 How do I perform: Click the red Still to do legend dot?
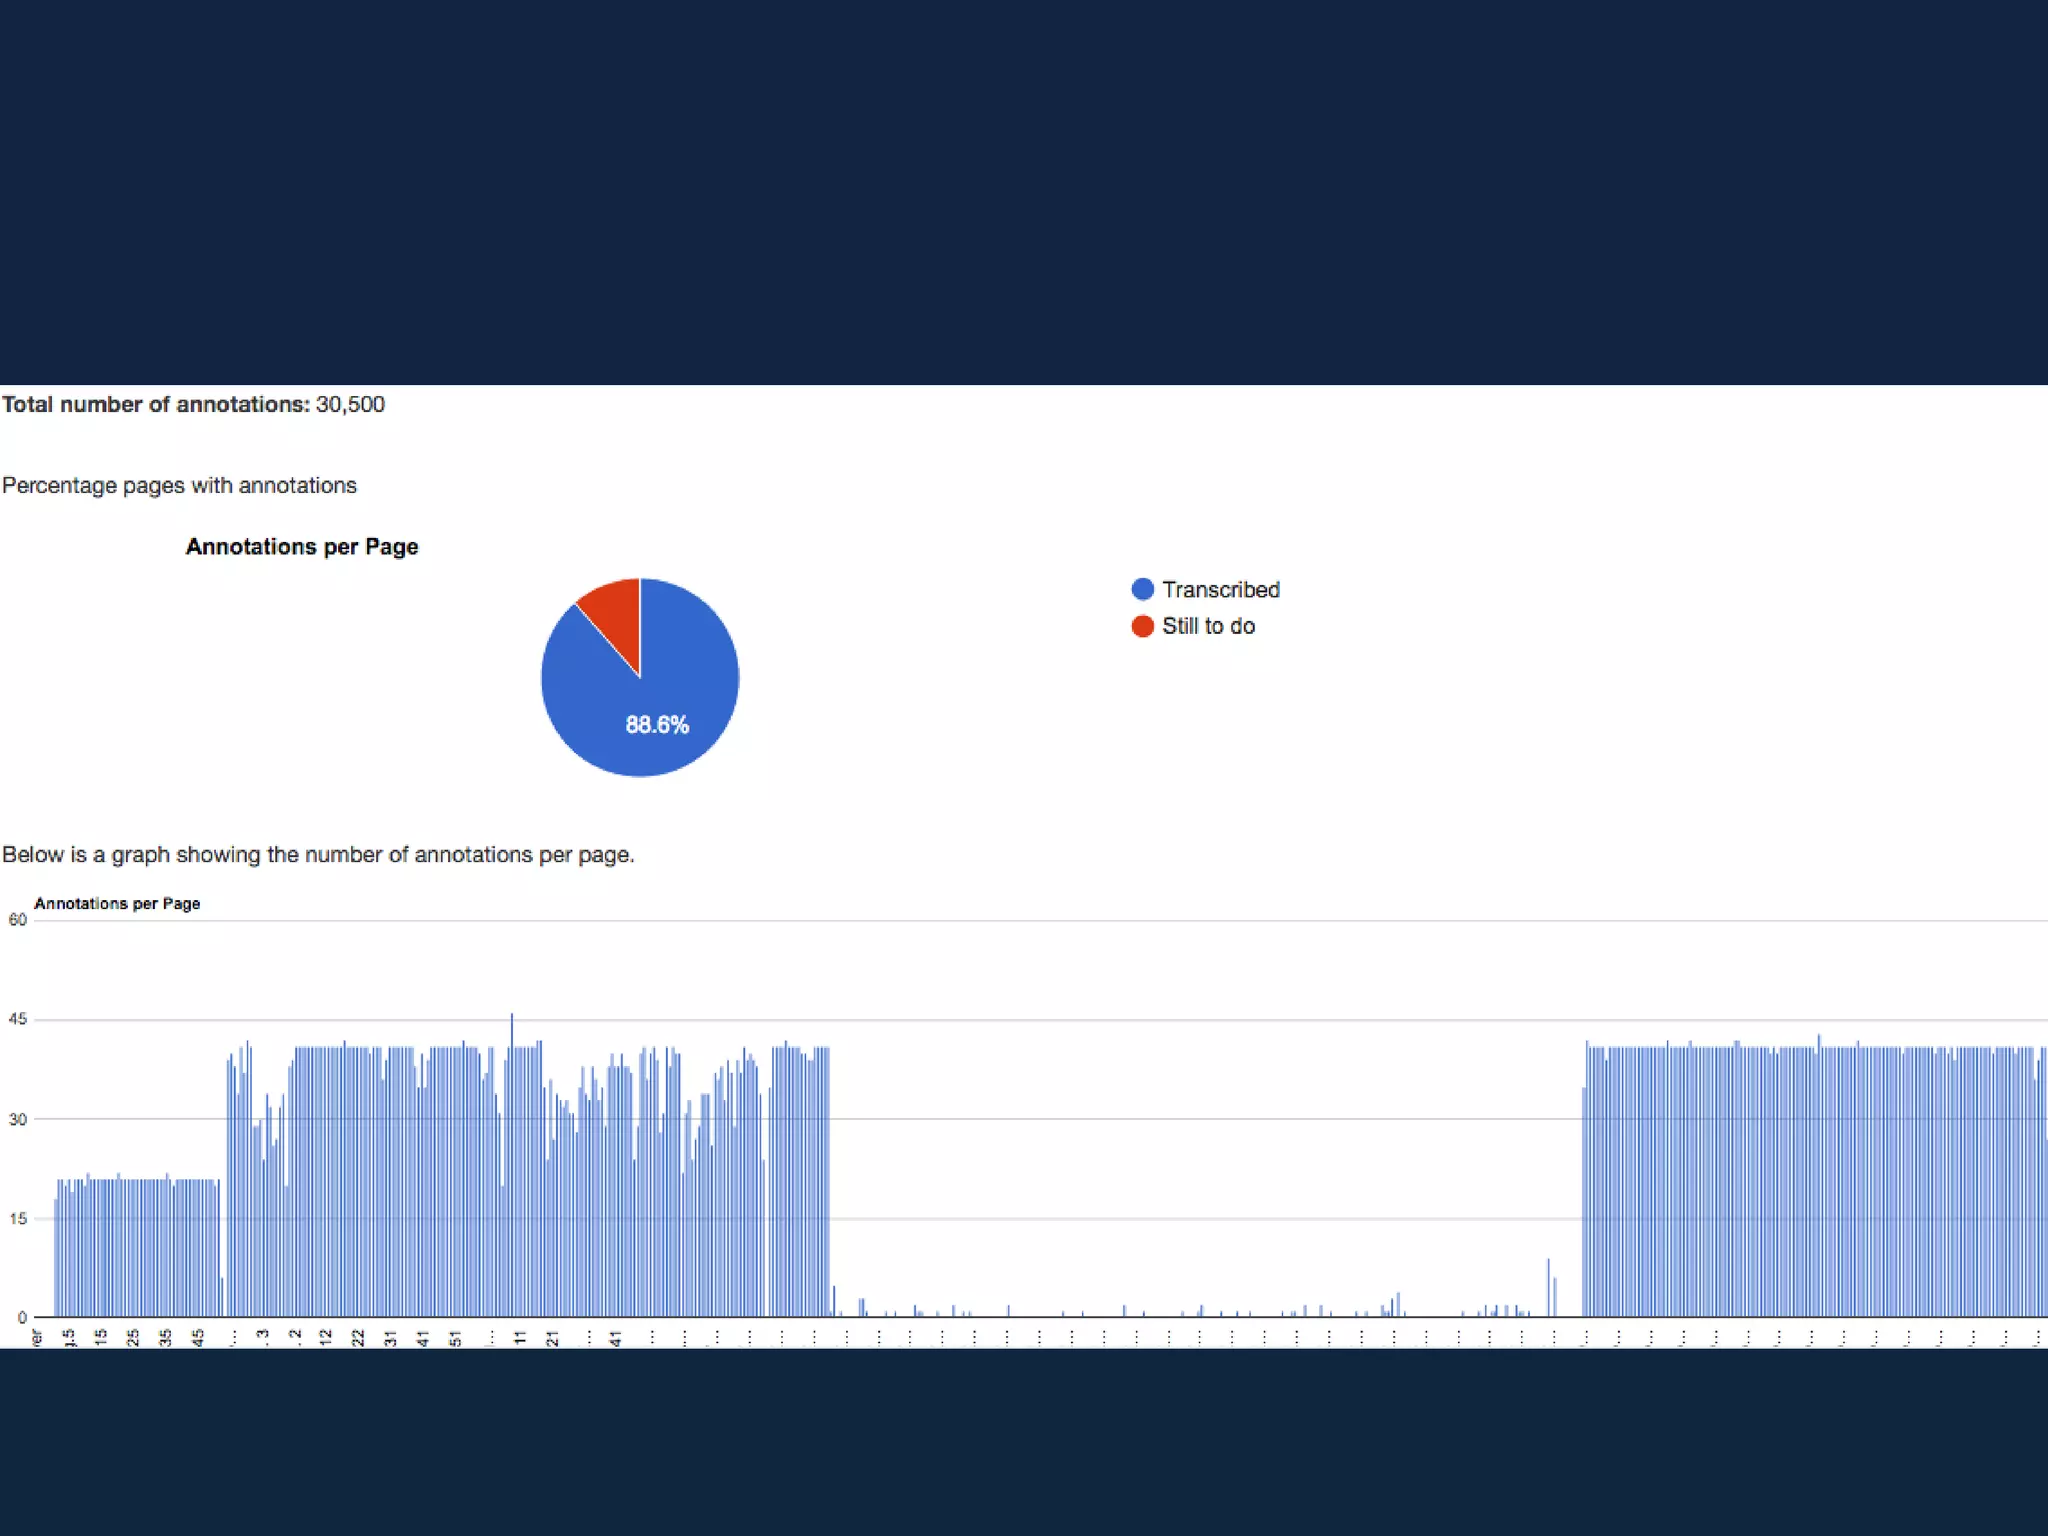[1142, 626]
